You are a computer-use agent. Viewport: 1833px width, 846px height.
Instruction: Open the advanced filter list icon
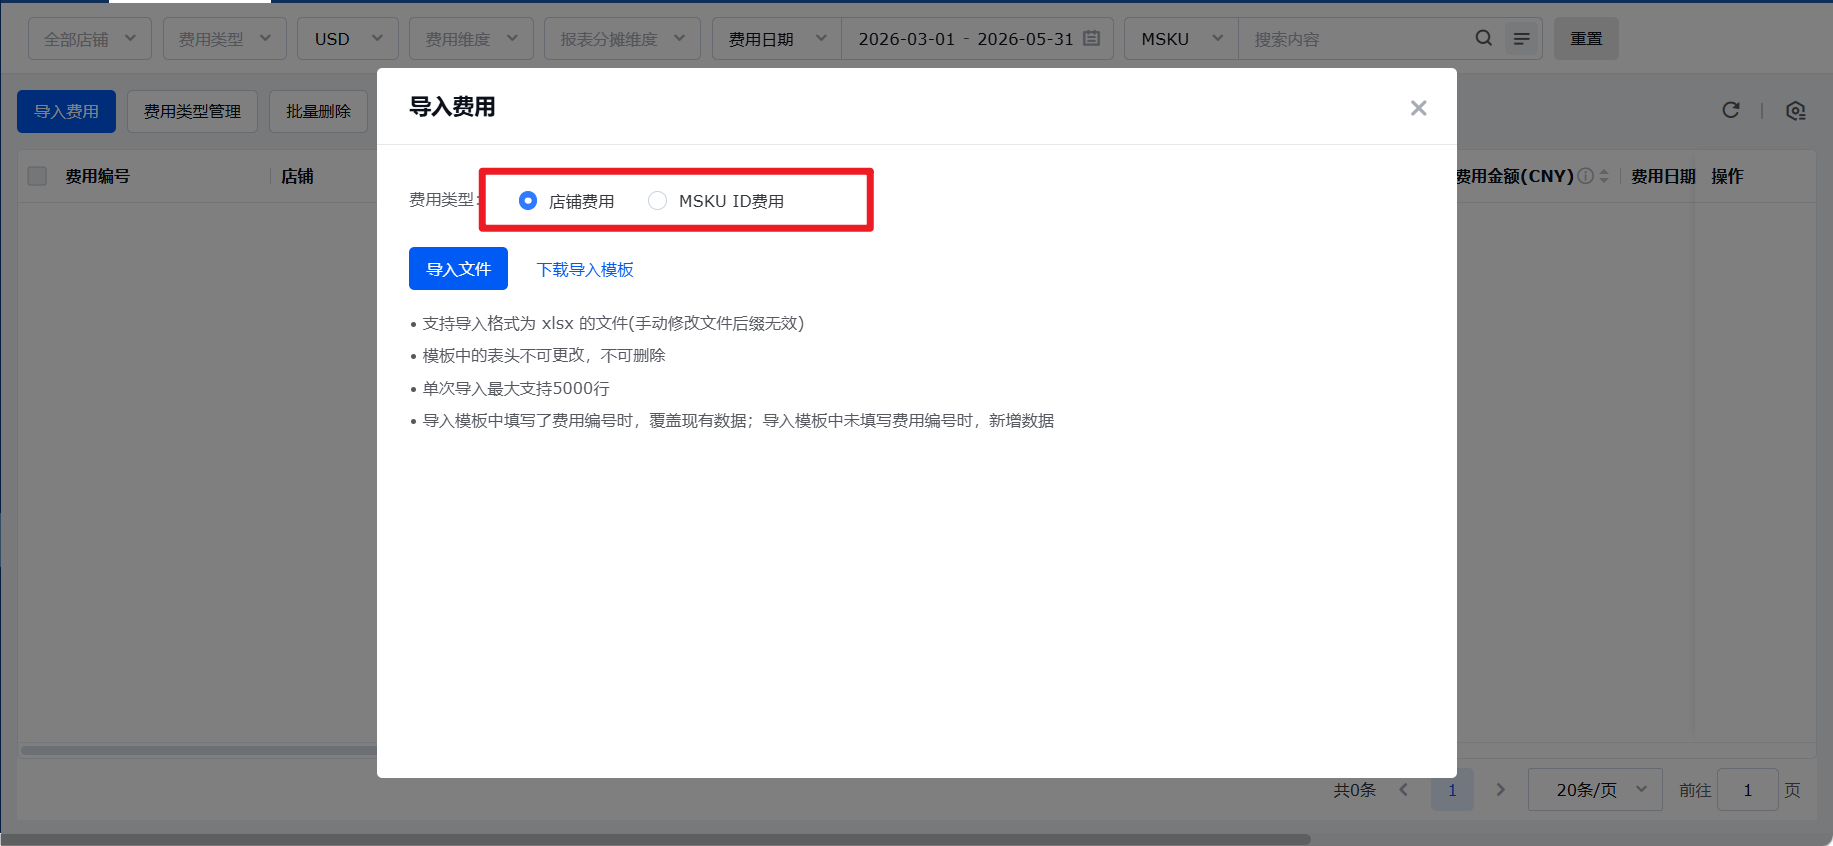point(1521,39)
